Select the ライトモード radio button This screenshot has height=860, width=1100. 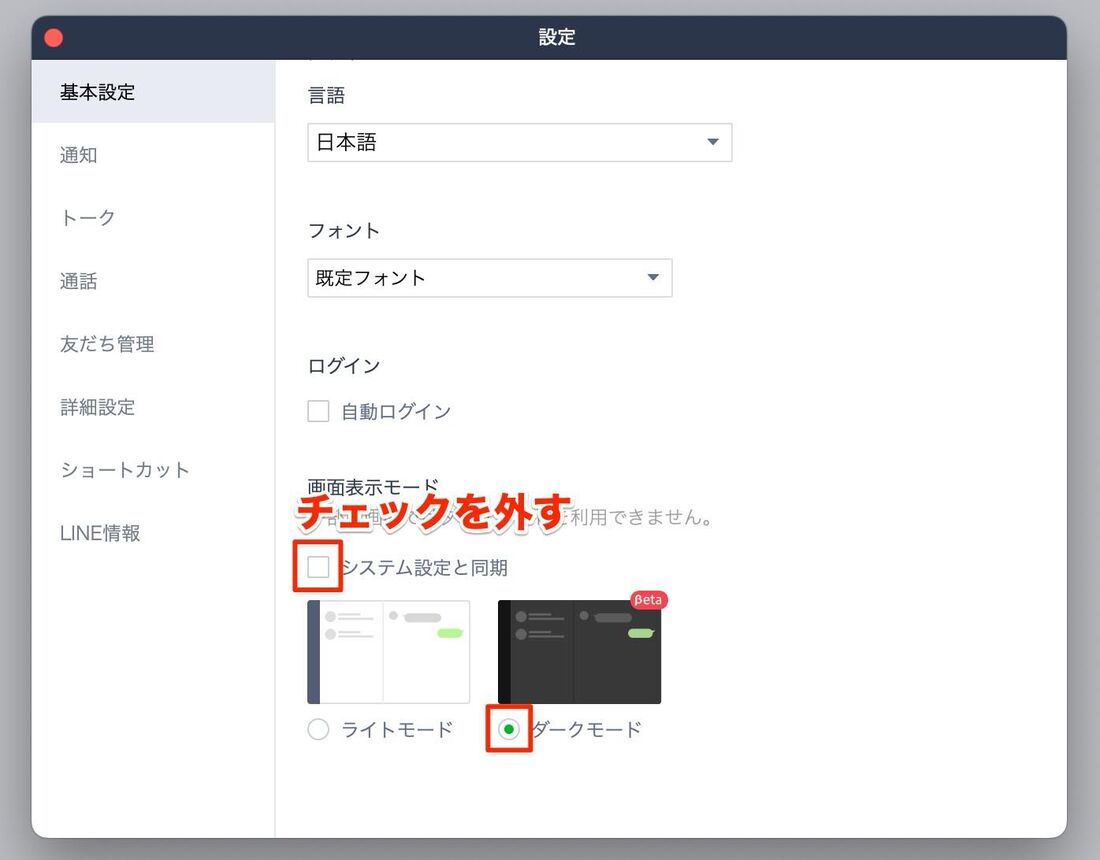[x=318, y=730]
